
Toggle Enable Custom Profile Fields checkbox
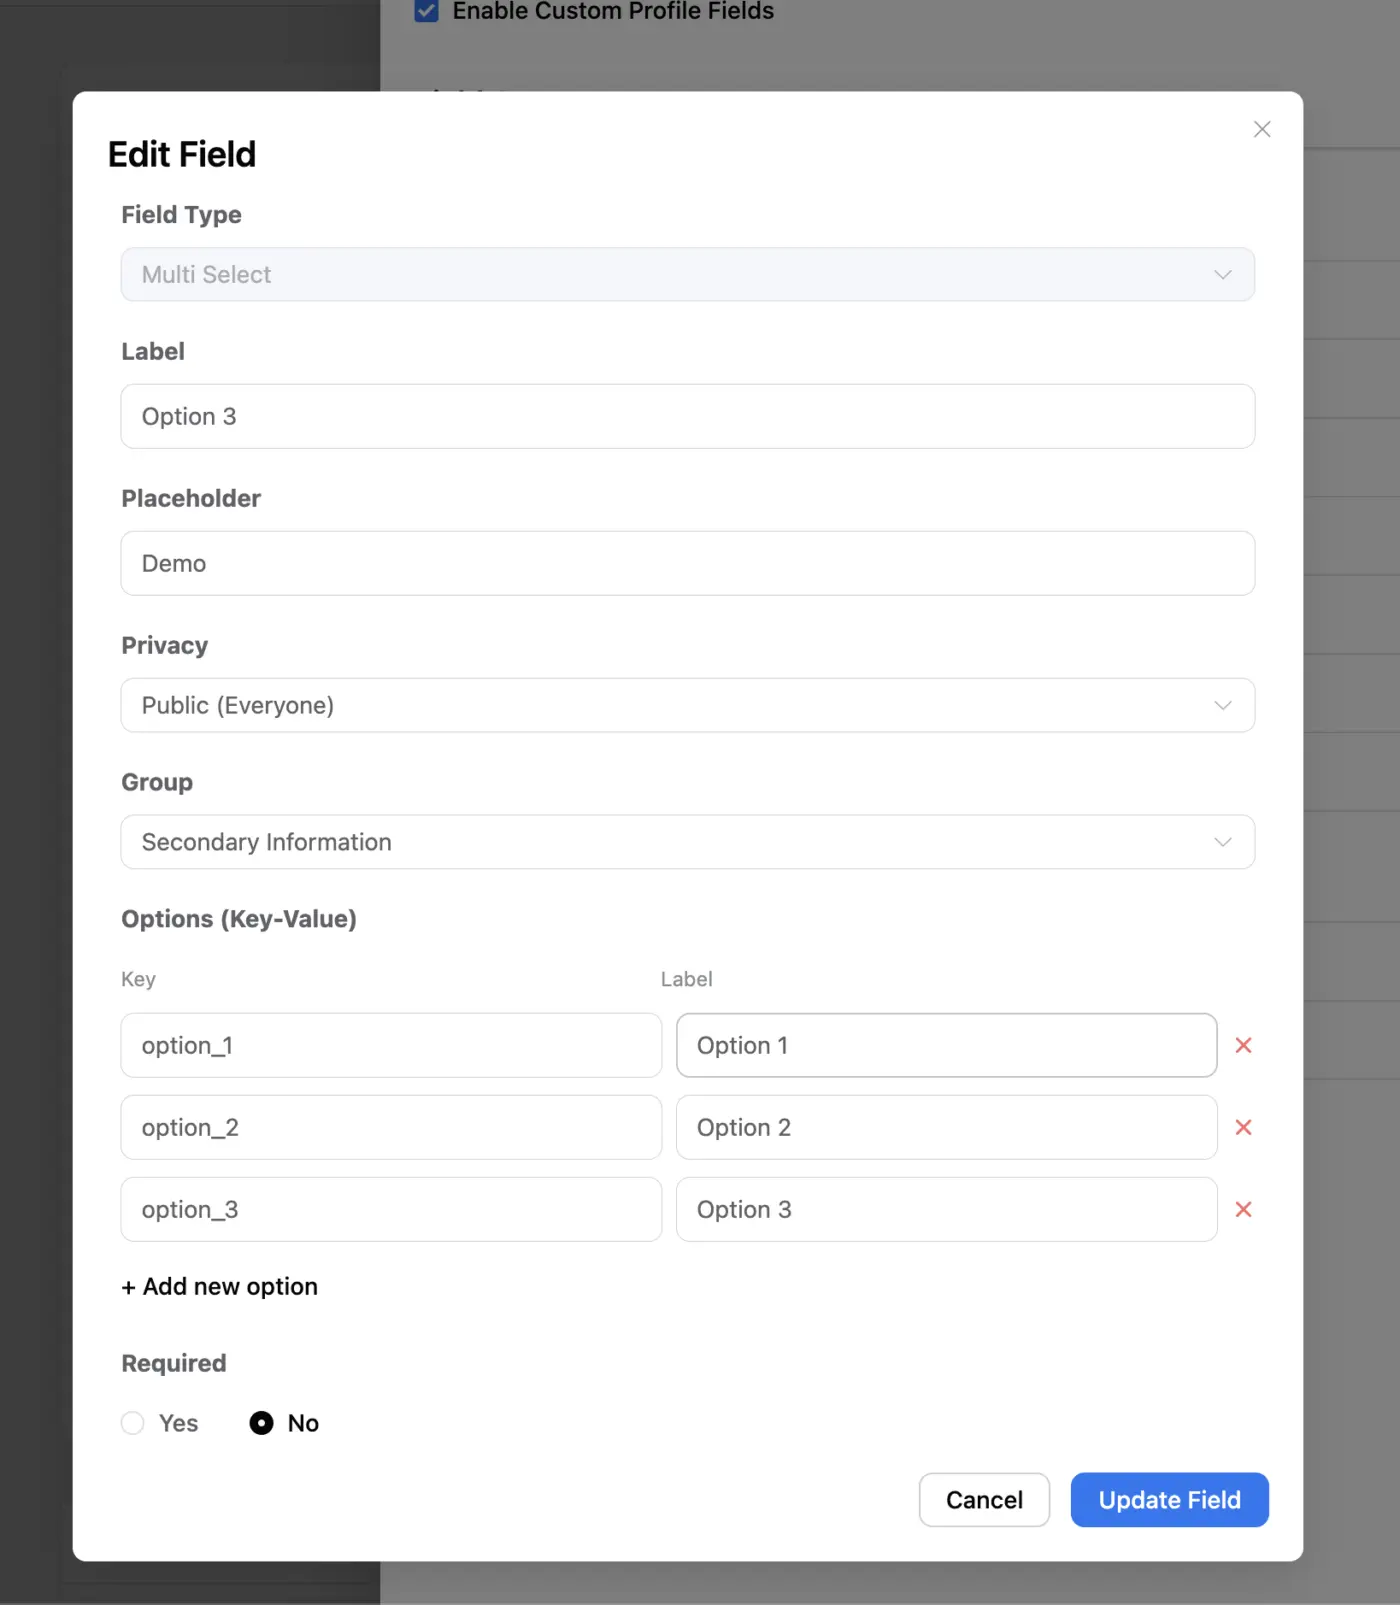(427, 11)
